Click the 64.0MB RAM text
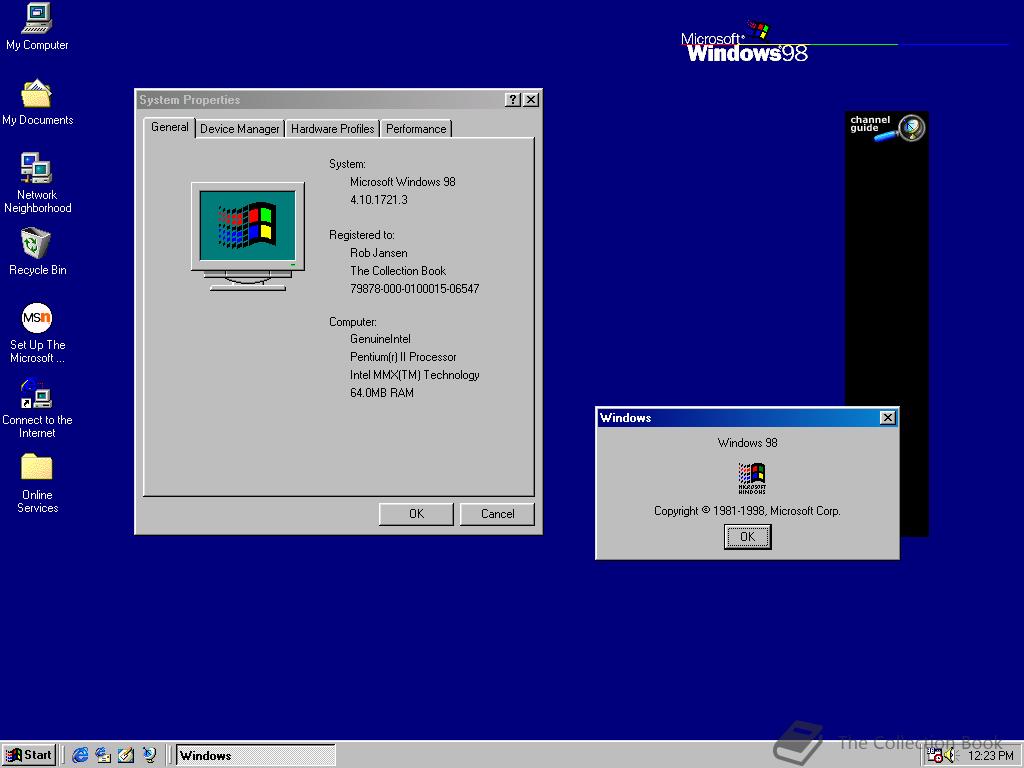 click(x=382, y=393)
